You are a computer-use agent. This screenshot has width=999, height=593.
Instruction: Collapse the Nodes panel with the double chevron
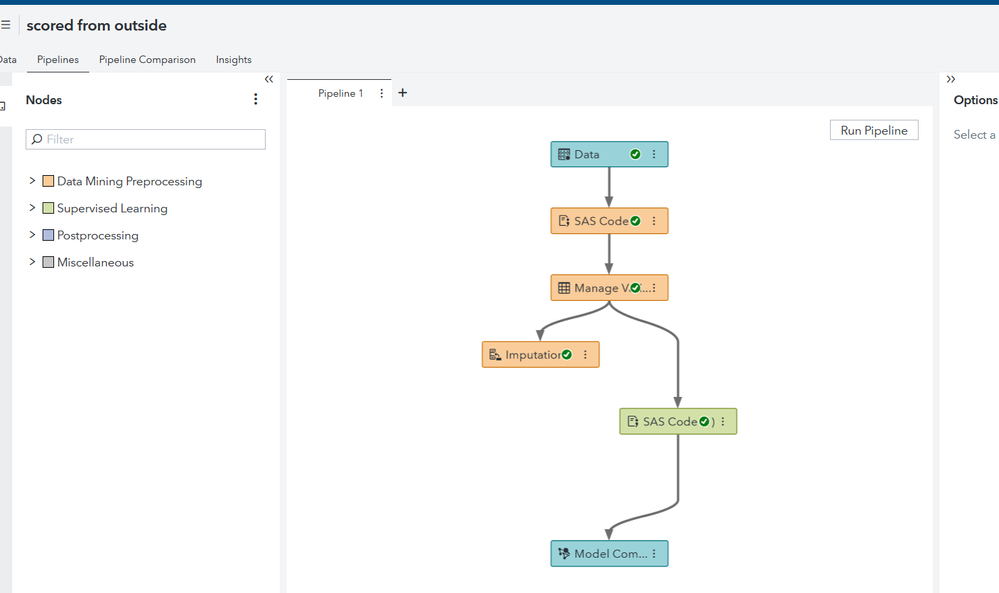[x=268, y=79]
